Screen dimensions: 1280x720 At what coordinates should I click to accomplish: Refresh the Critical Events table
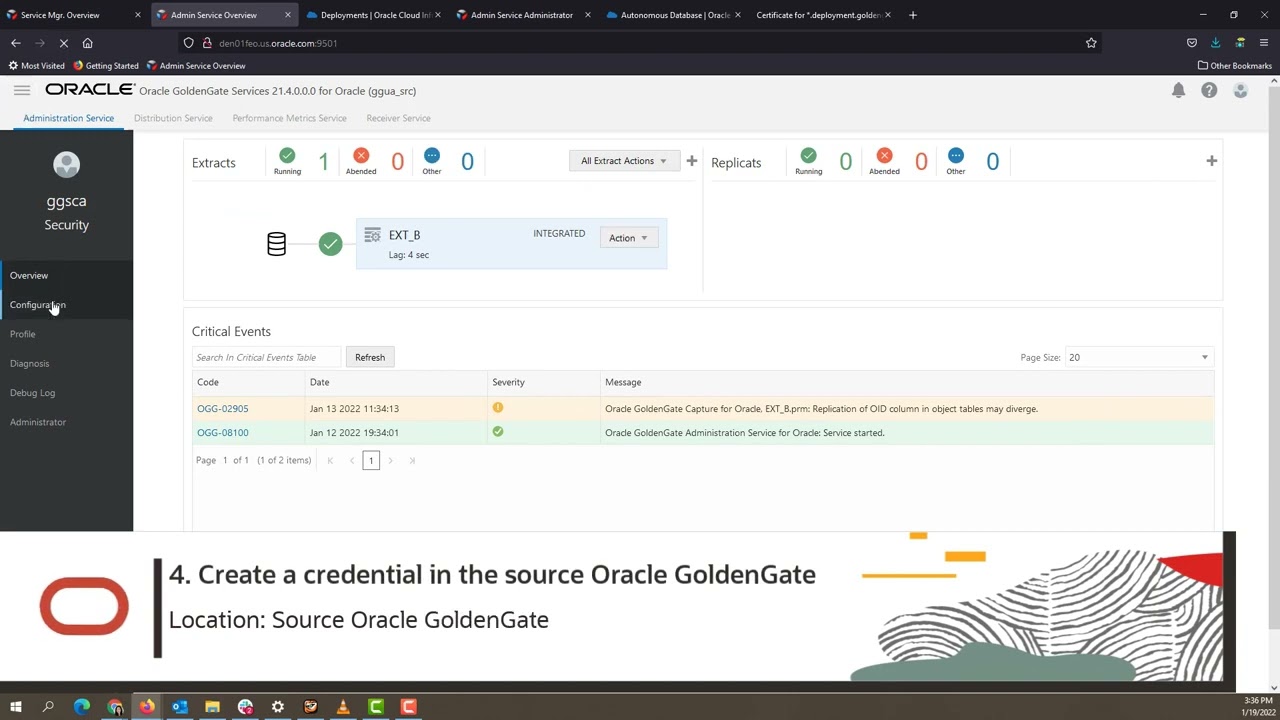[370, 357]
